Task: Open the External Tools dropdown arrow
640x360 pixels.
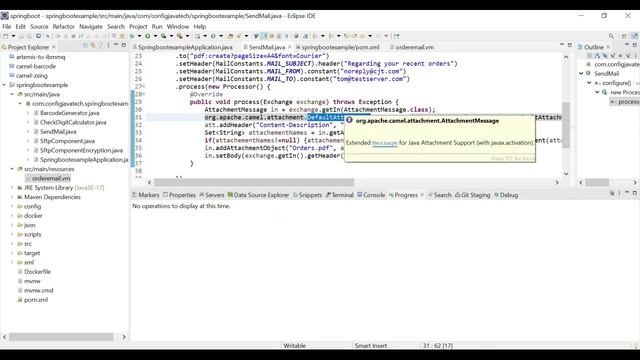Action: point(187,36)
